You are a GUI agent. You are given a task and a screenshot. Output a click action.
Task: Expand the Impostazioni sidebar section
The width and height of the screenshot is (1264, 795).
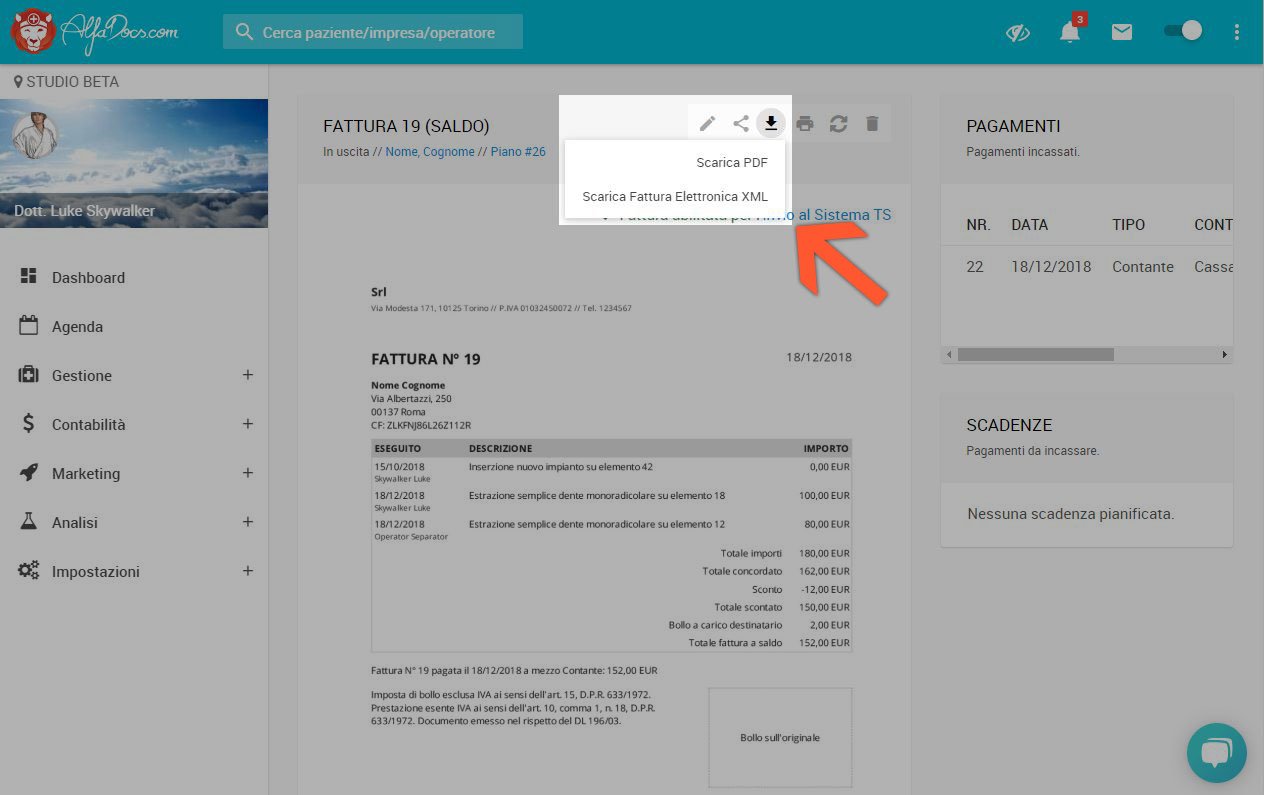click(x=248, y=571)
